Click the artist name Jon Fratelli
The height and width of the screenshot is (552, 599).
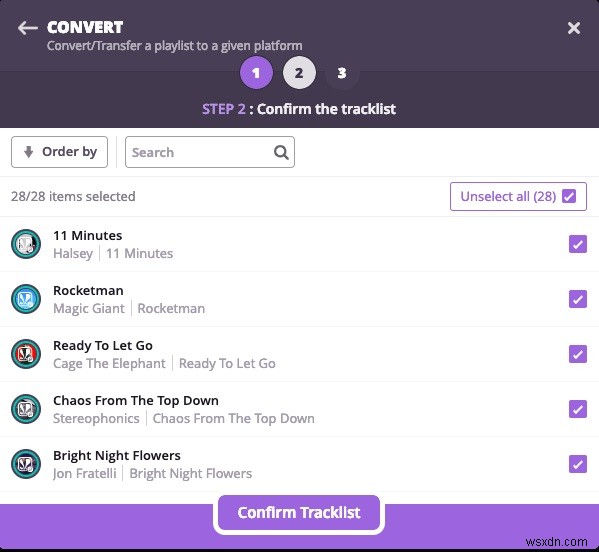tap(84, 473)
